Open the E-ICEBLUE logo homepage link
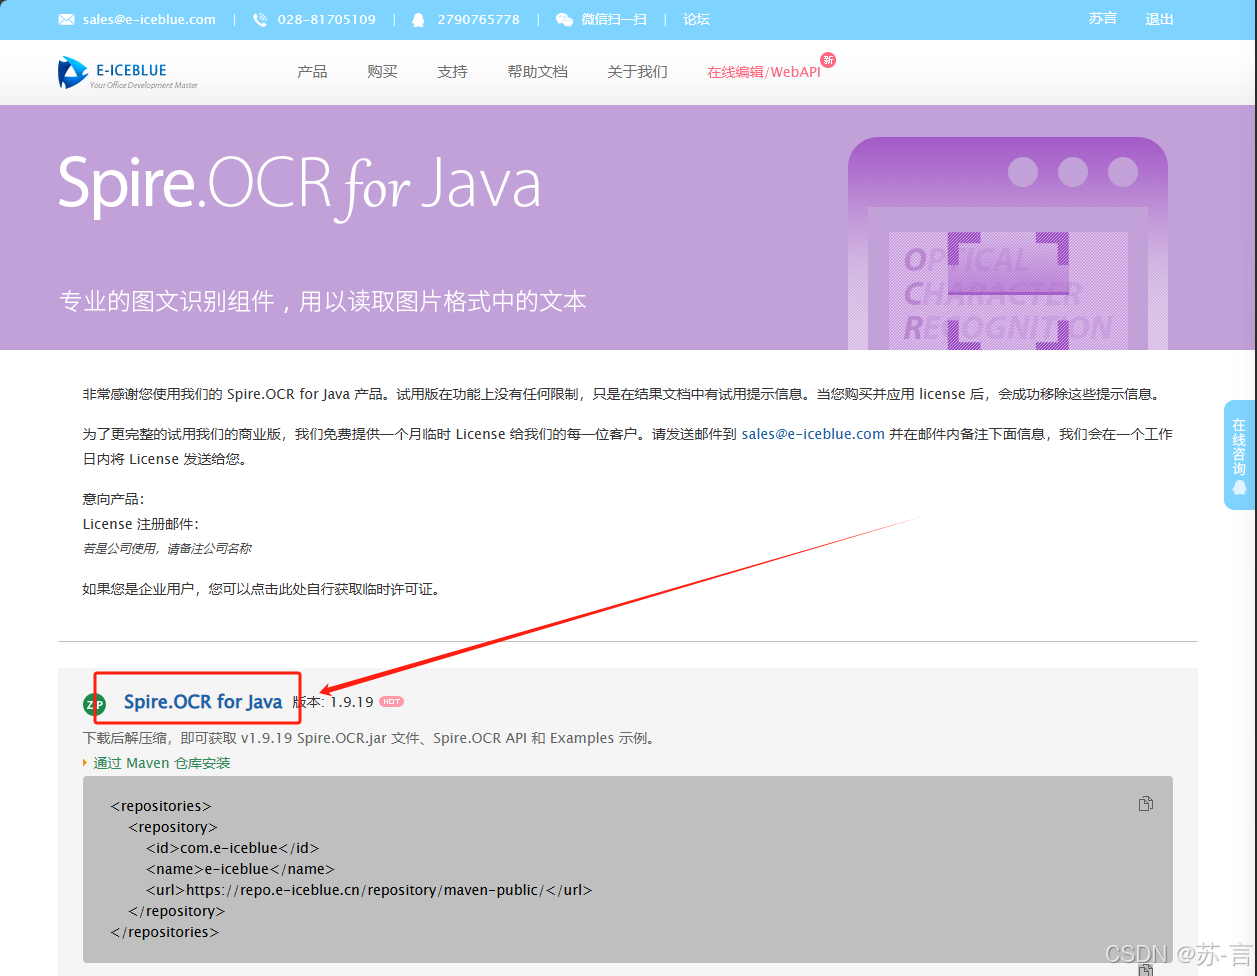 127,72
